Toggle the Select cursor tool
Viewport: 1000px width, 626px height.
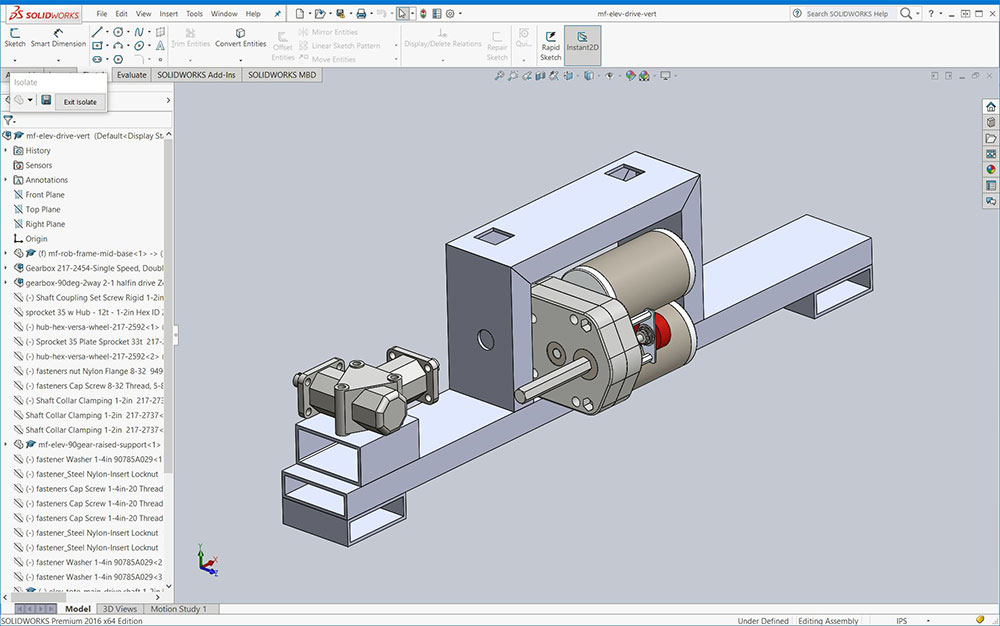(x=401, y=14)
